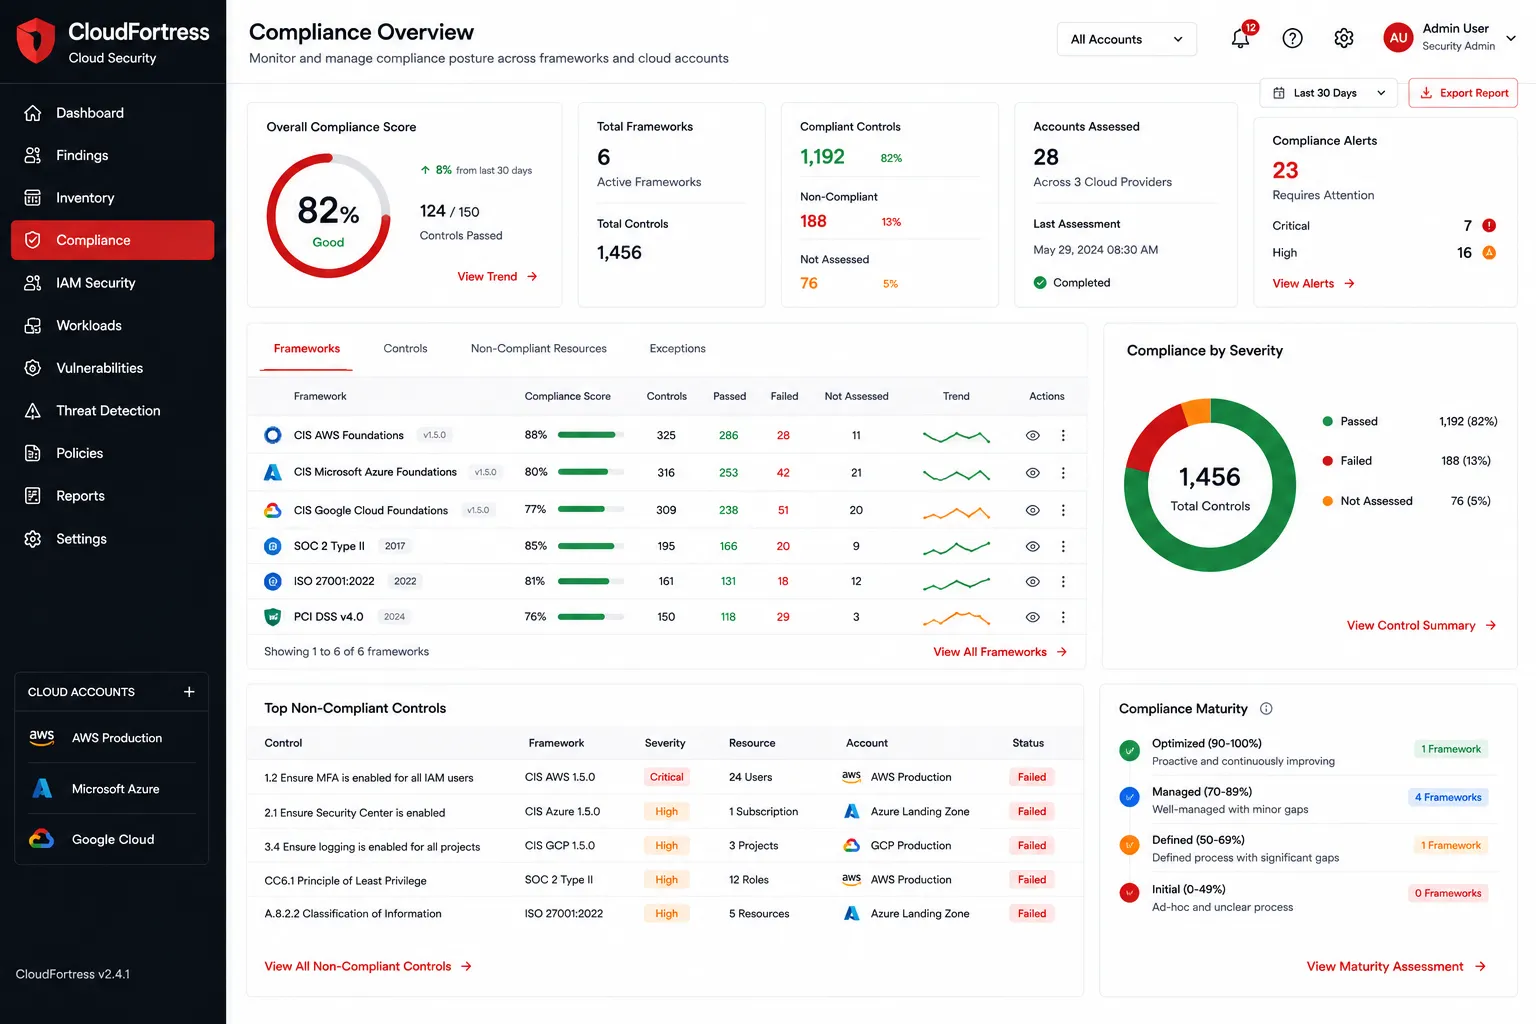1536x1024 pixels.
Task: Switch to the Controls tab
Action: tap(405, 349)
